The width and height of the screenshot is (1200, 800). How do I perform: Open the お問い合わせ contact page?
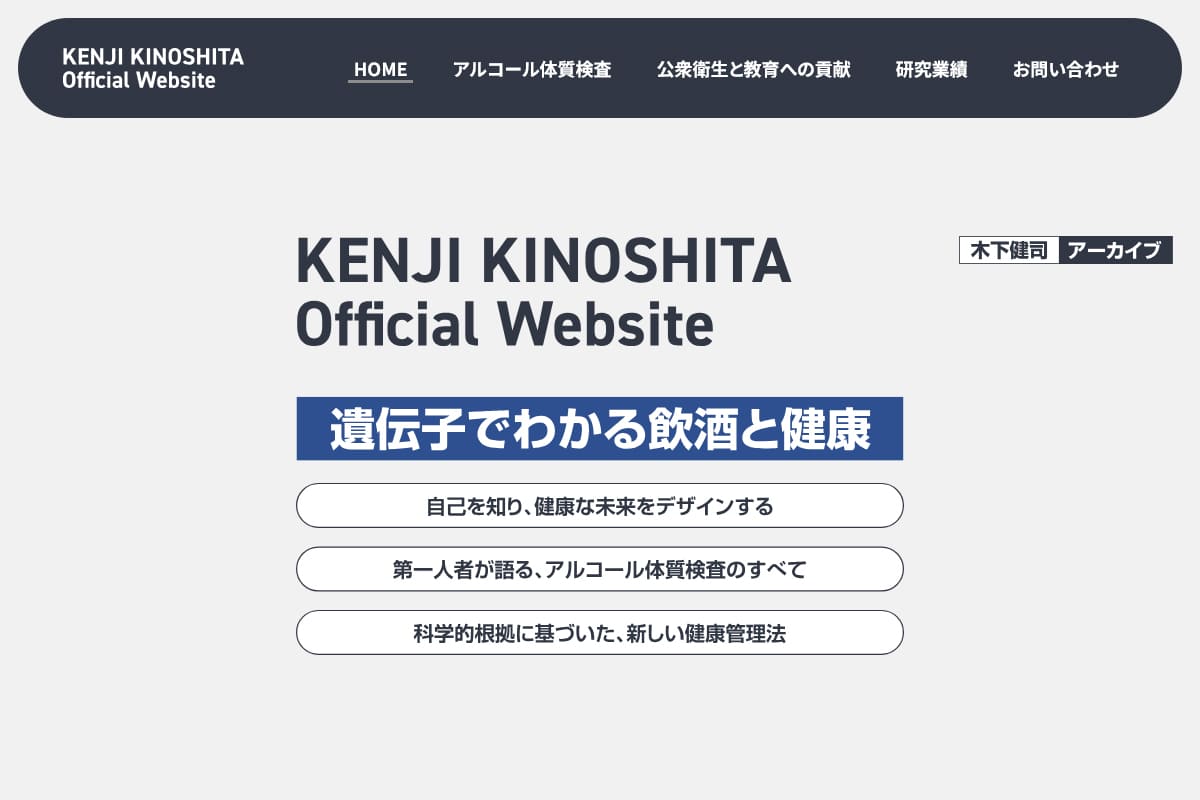point(1065,70)
